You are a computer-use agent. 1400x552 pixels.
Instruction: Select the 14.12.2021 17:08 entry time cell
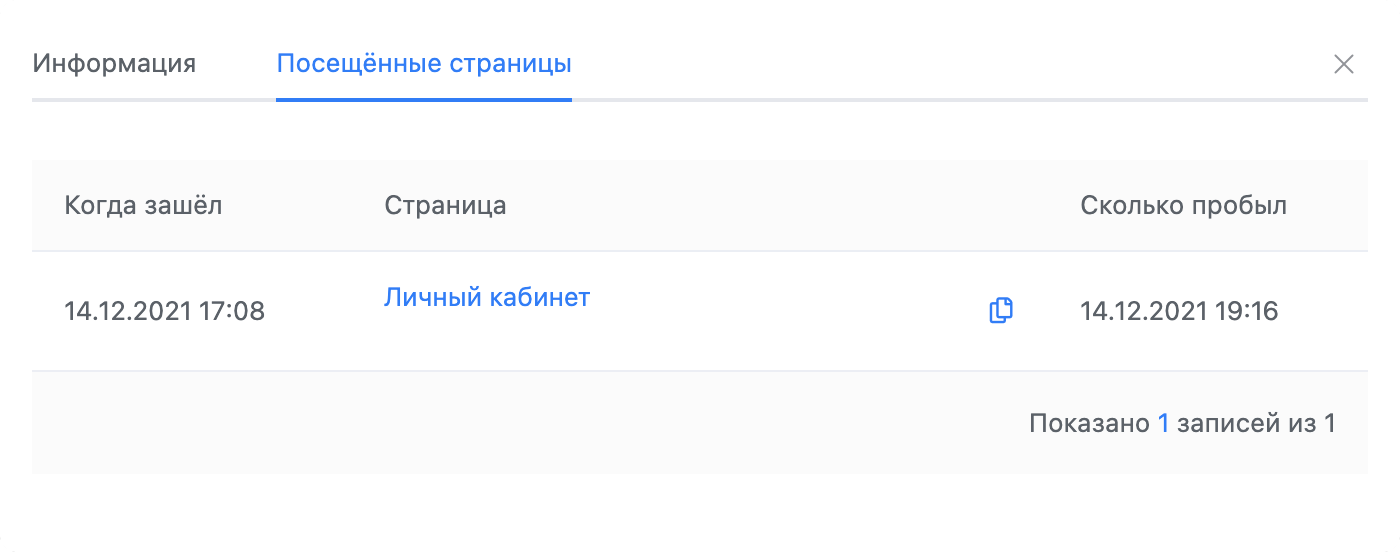[165, 311]
